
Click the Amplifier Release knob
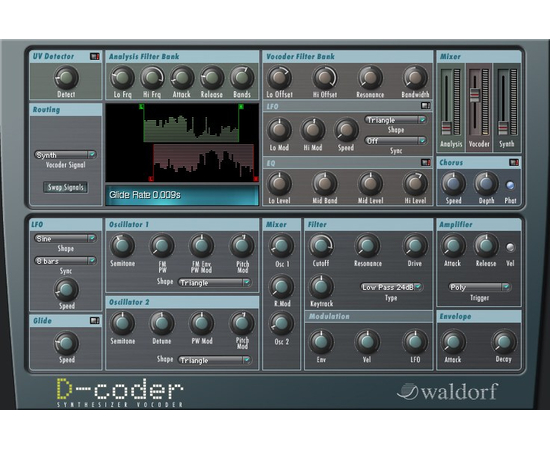click(486, 246)
